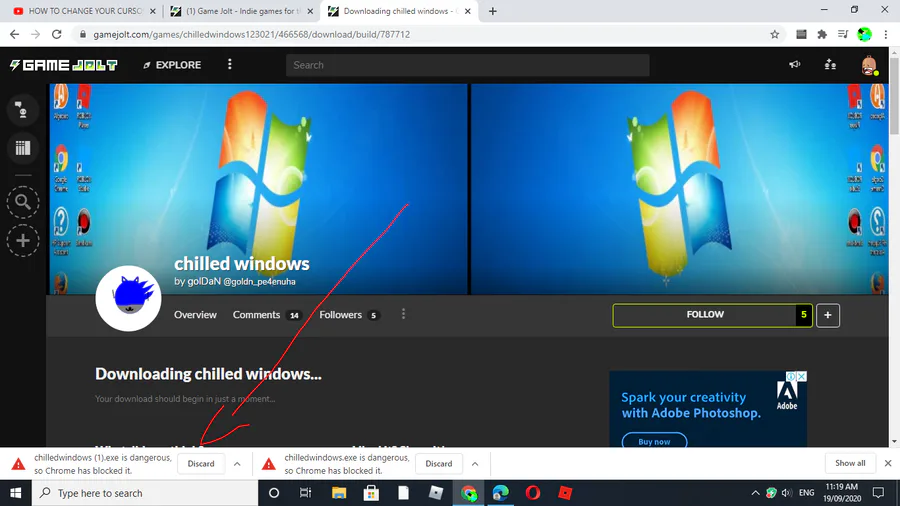Open the taskbar clock and date
Viewport: 900px width, 506px height.
(x=841, y=493)
